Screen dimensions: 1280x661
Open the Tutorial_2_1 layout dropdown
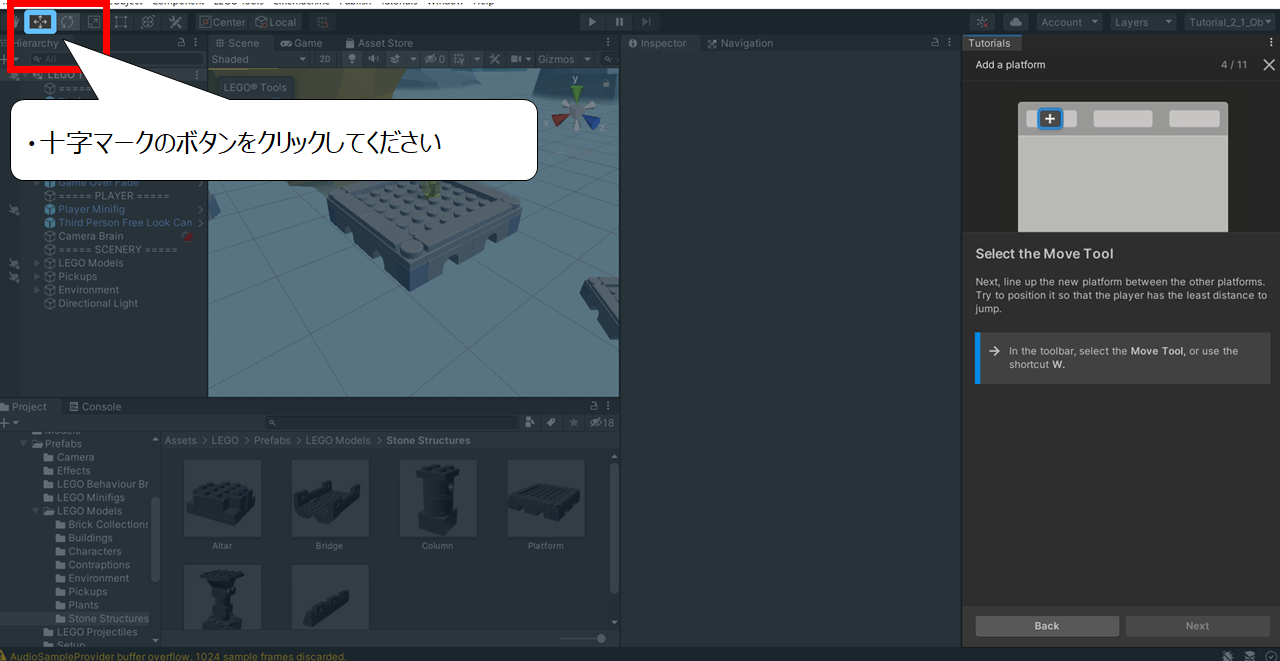[x=1228, y=22]
